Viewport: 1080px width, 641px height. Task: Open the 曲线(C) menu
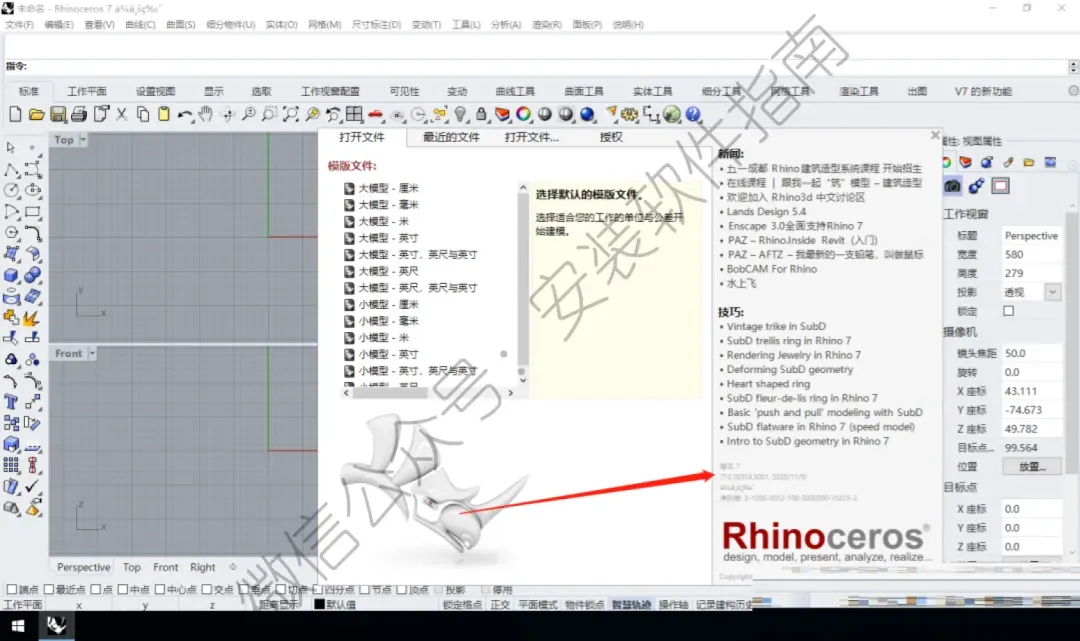pos(141,25)
